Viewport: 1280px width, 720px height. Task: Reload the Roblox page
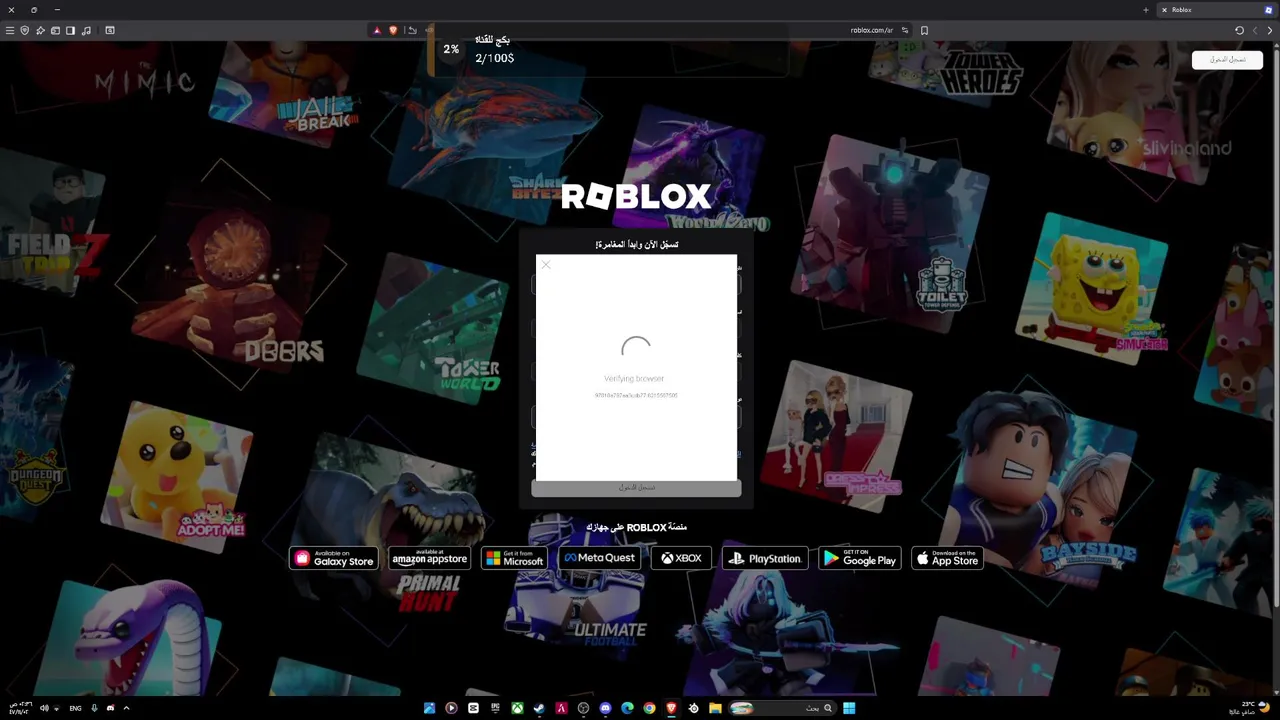(1239, 30)
